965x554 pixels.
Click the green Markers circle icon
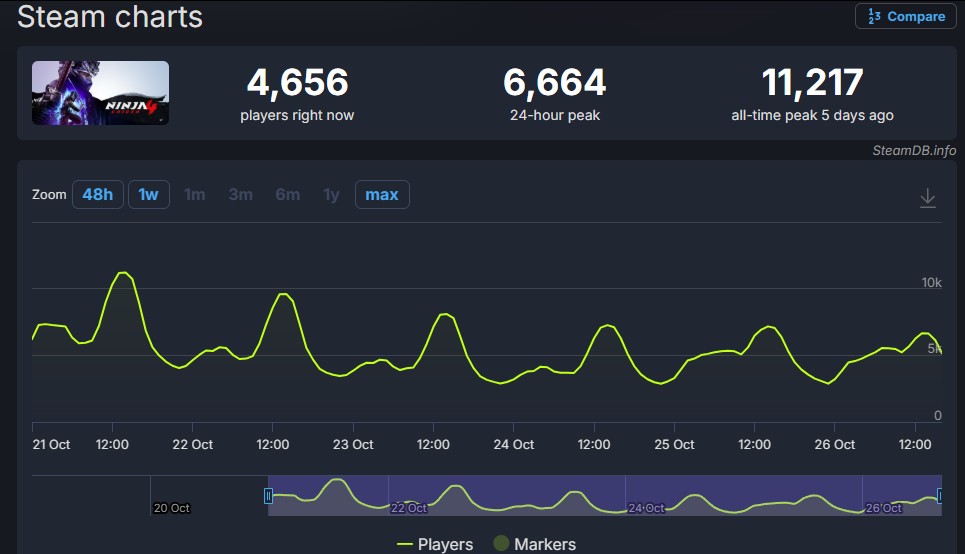(x=501, y=544)
